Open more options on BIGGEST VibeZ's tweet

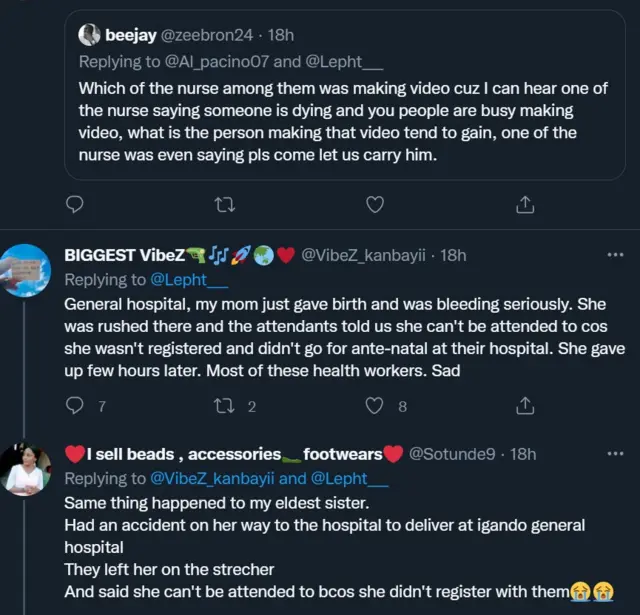pos(615,255)
